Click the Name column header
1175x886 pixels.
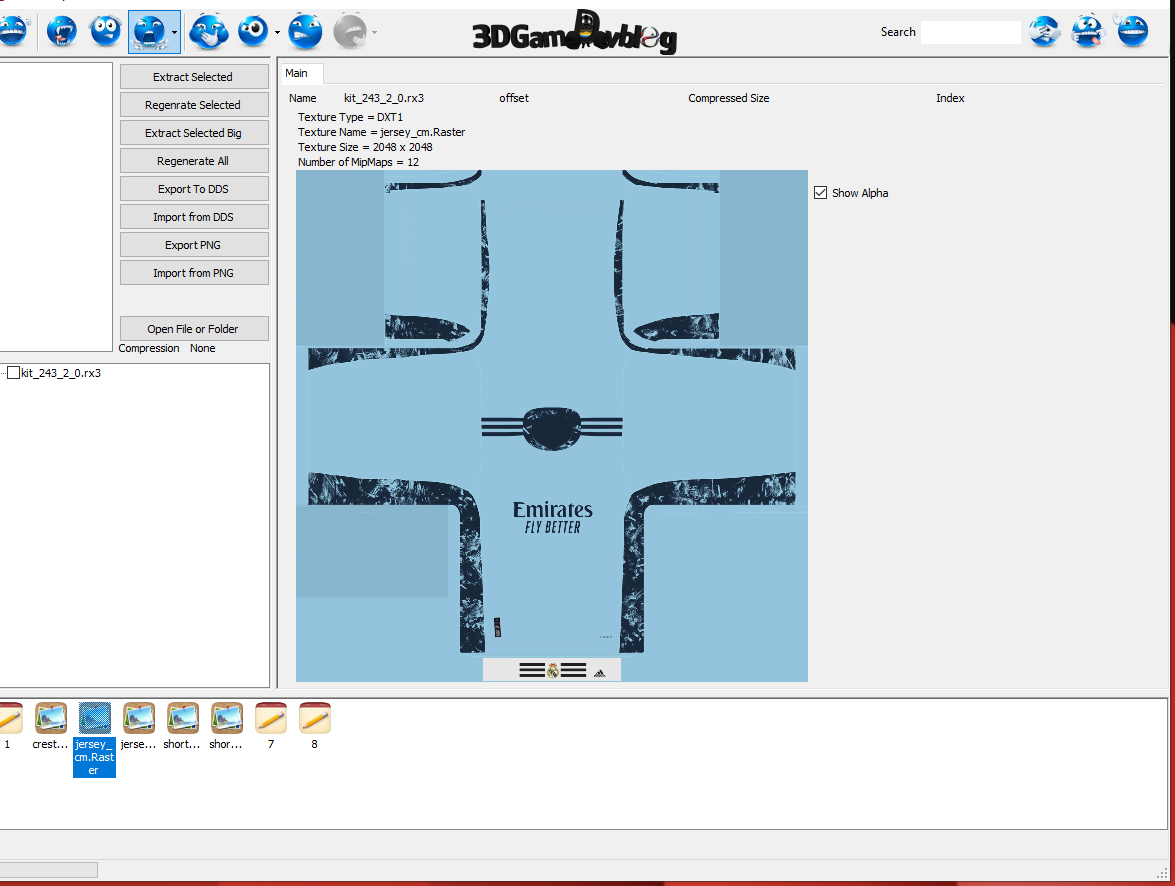click(x=303, y=98)
